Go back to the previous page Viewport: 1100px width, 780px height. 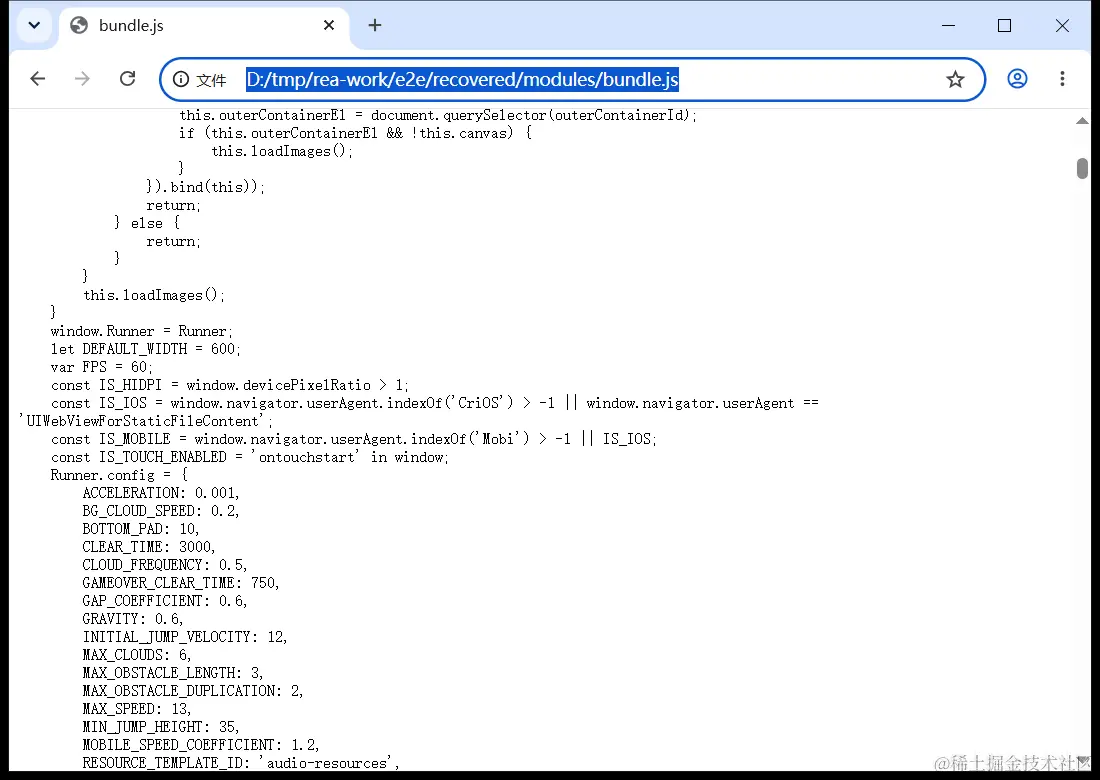pos(38,79)
